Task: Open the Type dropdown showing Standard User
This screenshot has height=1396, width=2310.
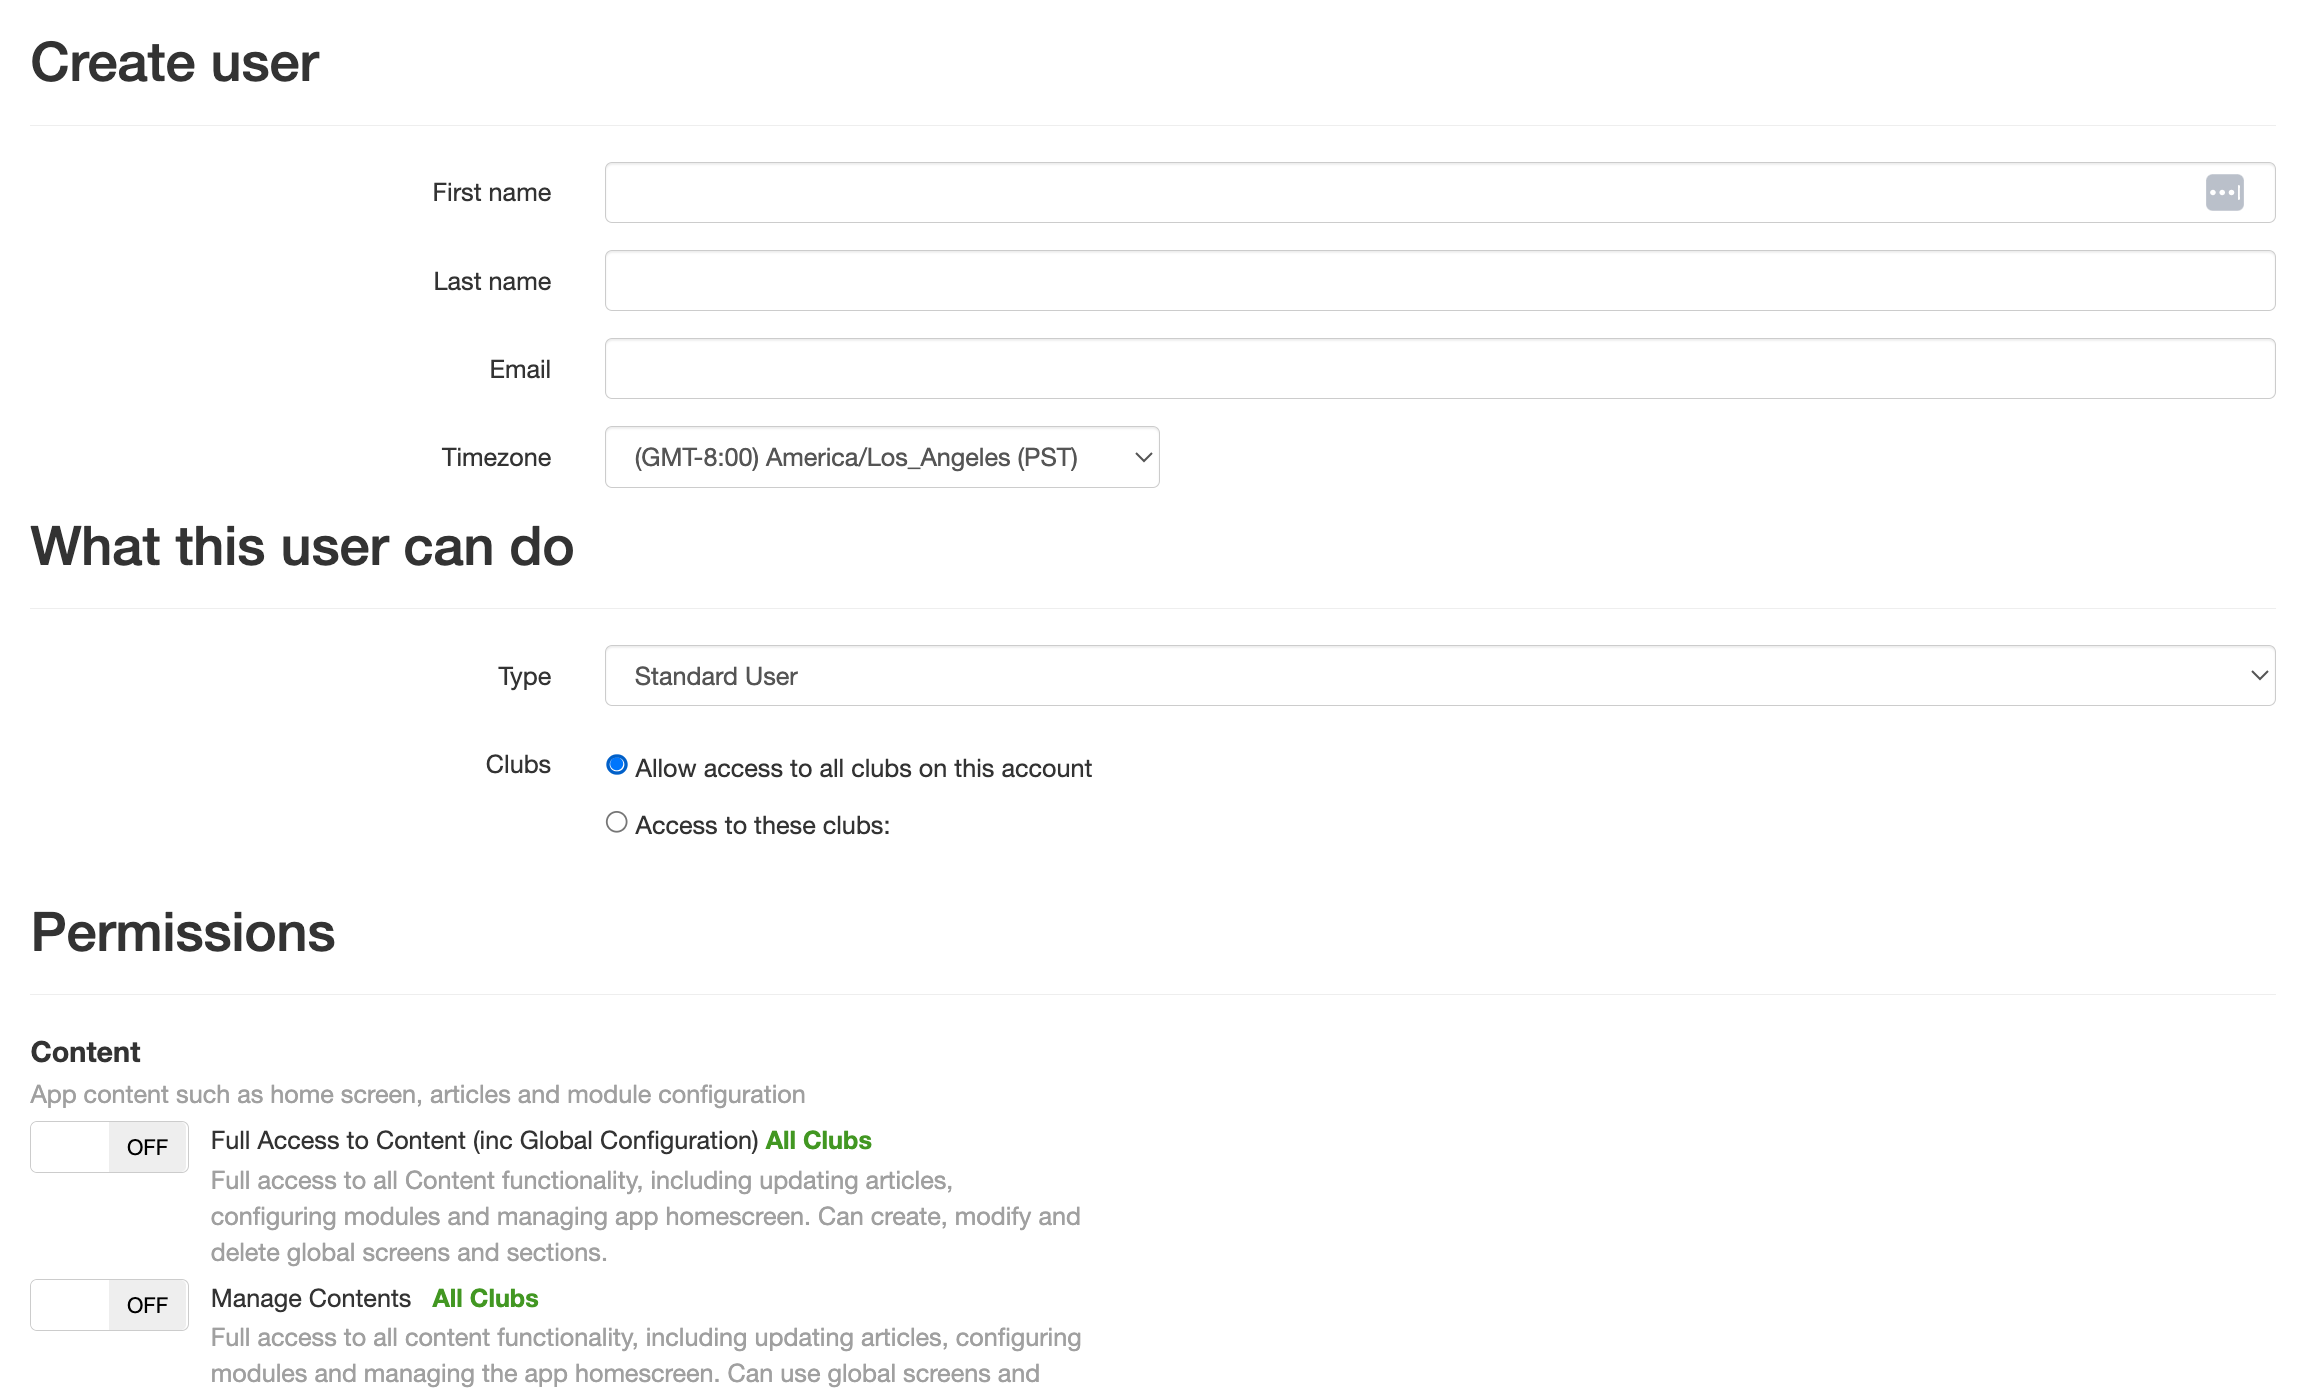Action: [x=1440, y=675]
